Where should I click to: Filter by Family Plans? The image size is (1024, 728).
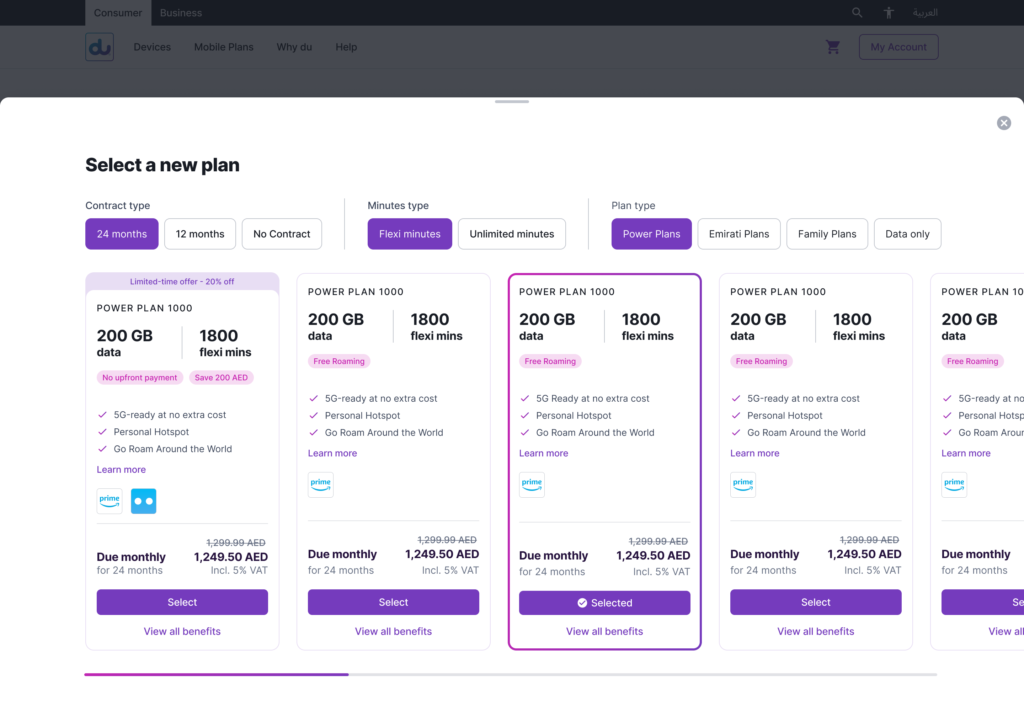point(827,234)
